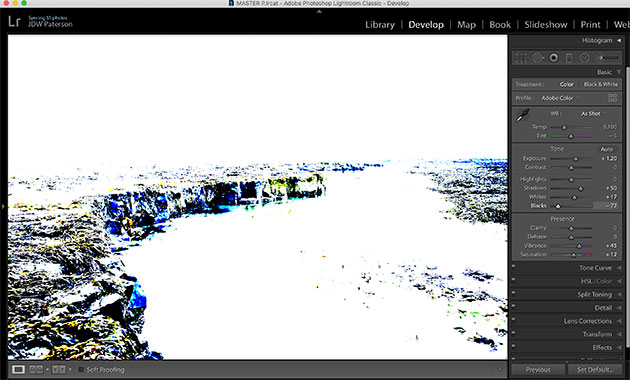
Task: Toggle the Tone Curve panel switch
Action: coord(513,266)
